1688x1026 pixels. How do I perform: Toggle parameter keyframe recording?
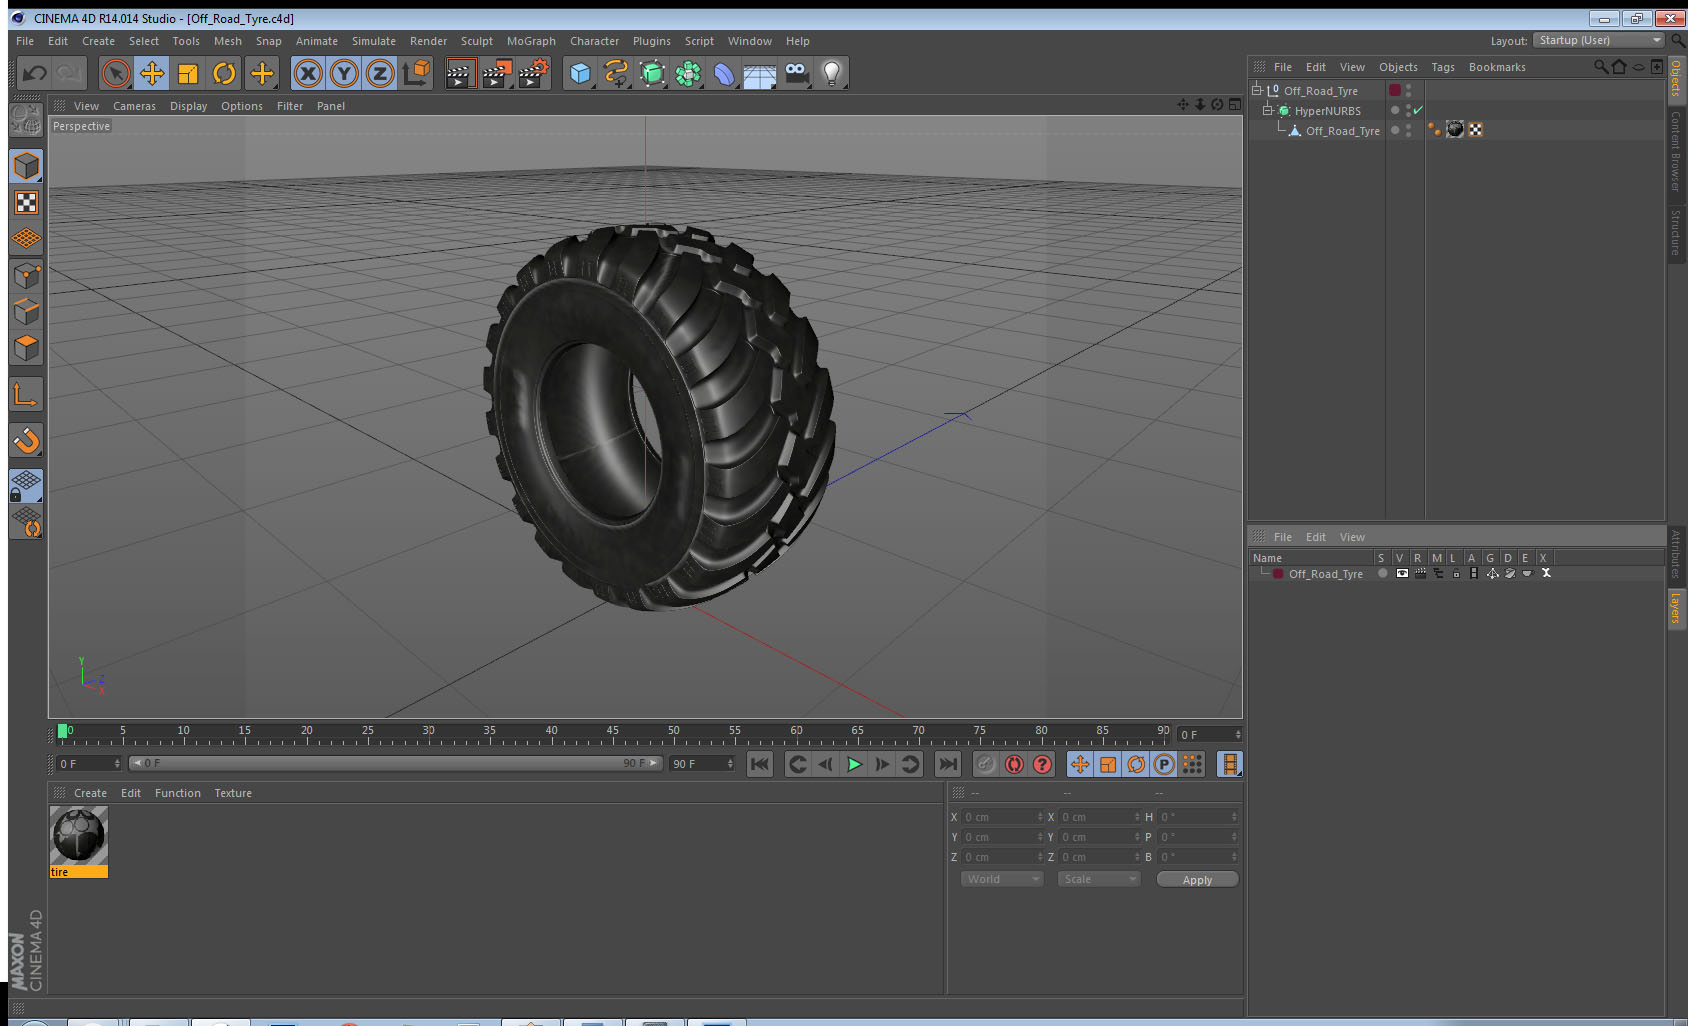(x=1164, y=764)
